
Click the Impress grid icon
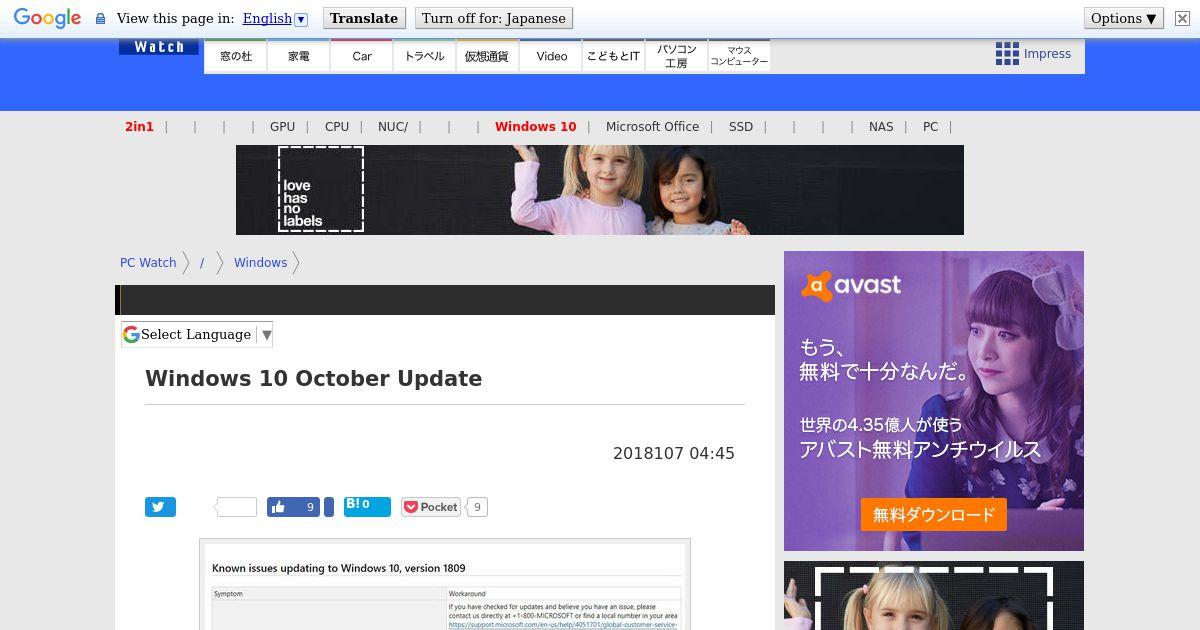point(1007,54)
